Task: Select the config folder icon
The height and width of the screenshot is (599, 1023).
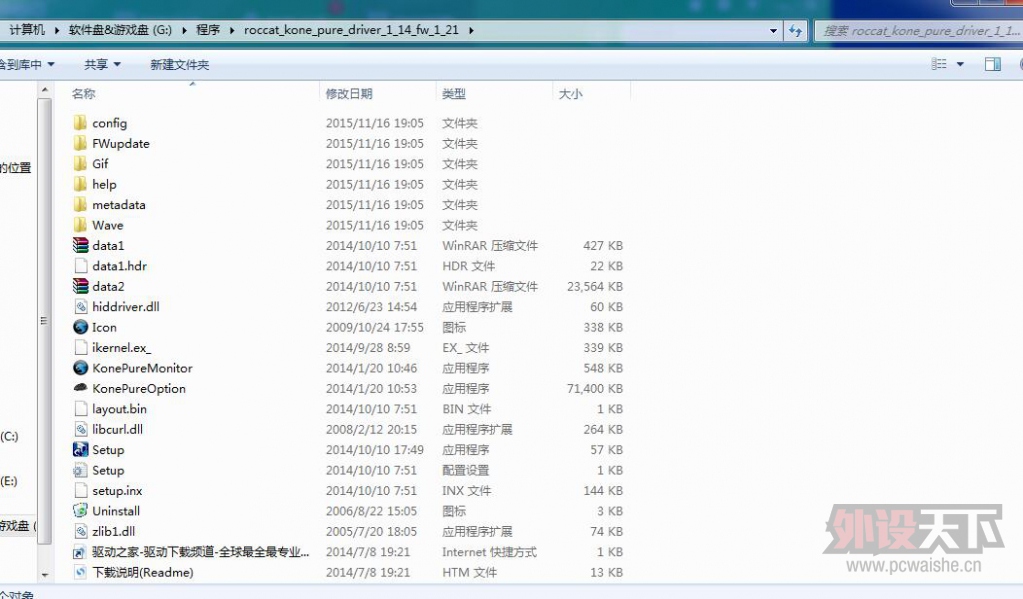Action: pyautogui.click(x=80, y=123)
